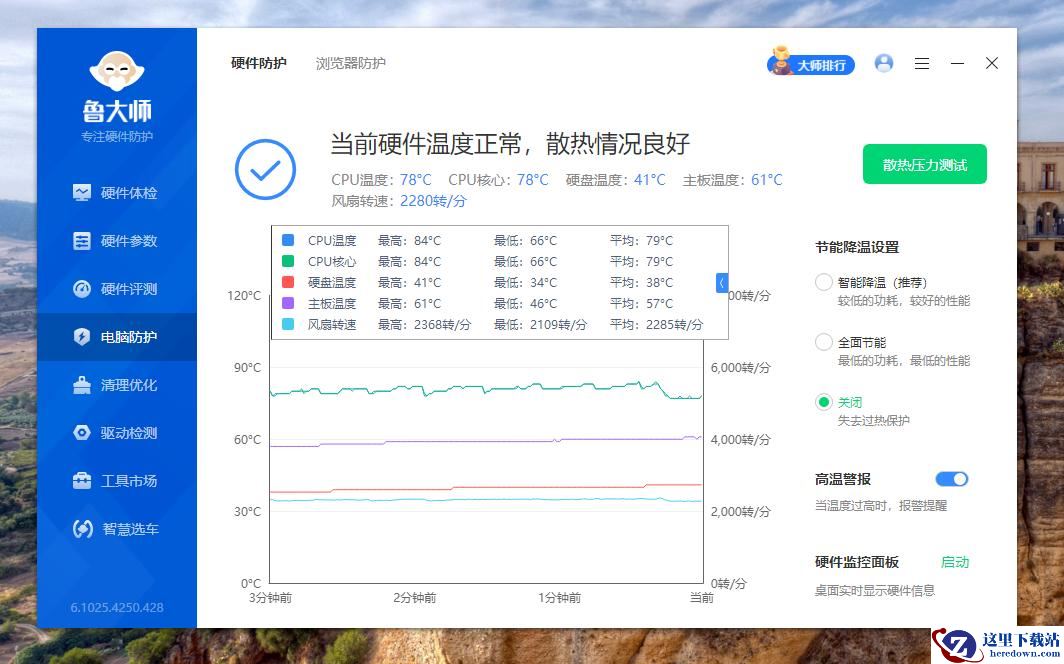Switch to the 硬件防护 tab
This screenshot has width=1064, height=664.
click(x=259, y=63)
